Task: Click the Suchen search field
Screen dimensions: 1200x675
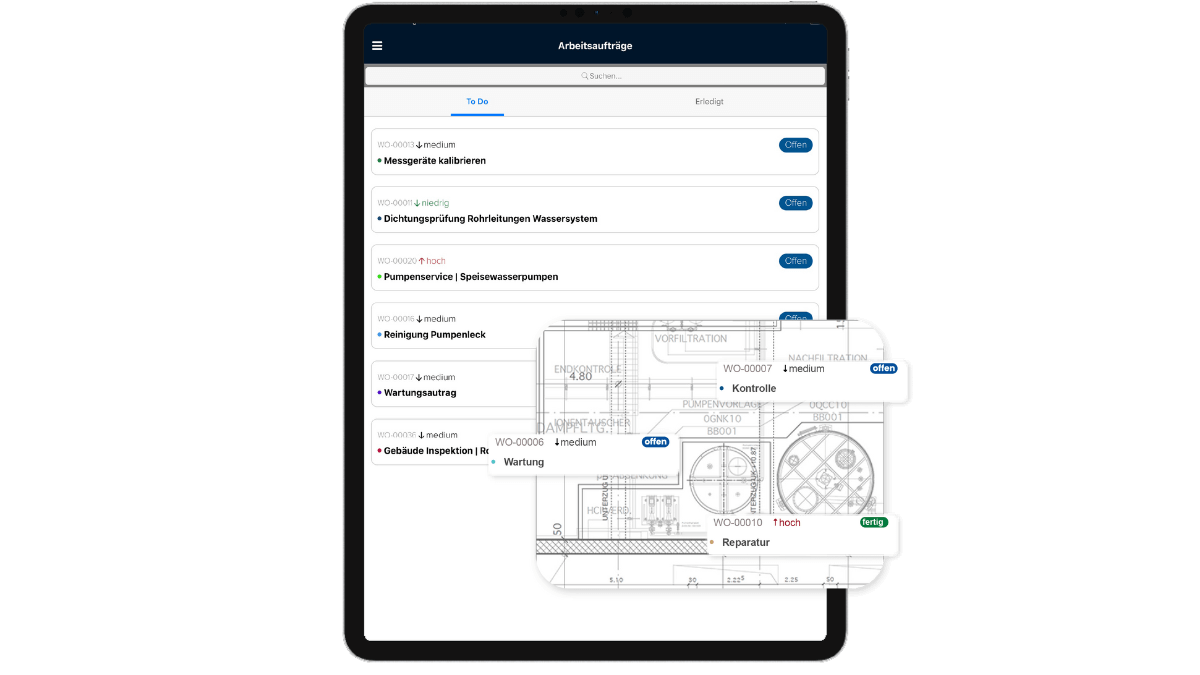Action: (595, 76)
